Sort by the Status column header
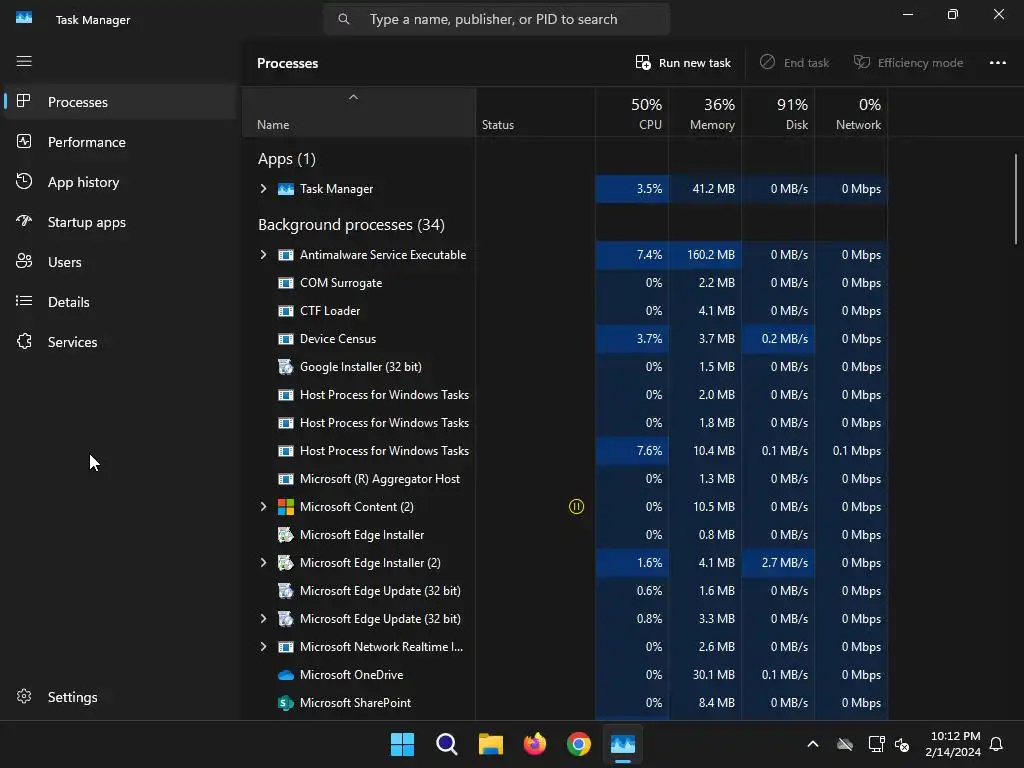1024x768 pixels. tap(536, 113)
